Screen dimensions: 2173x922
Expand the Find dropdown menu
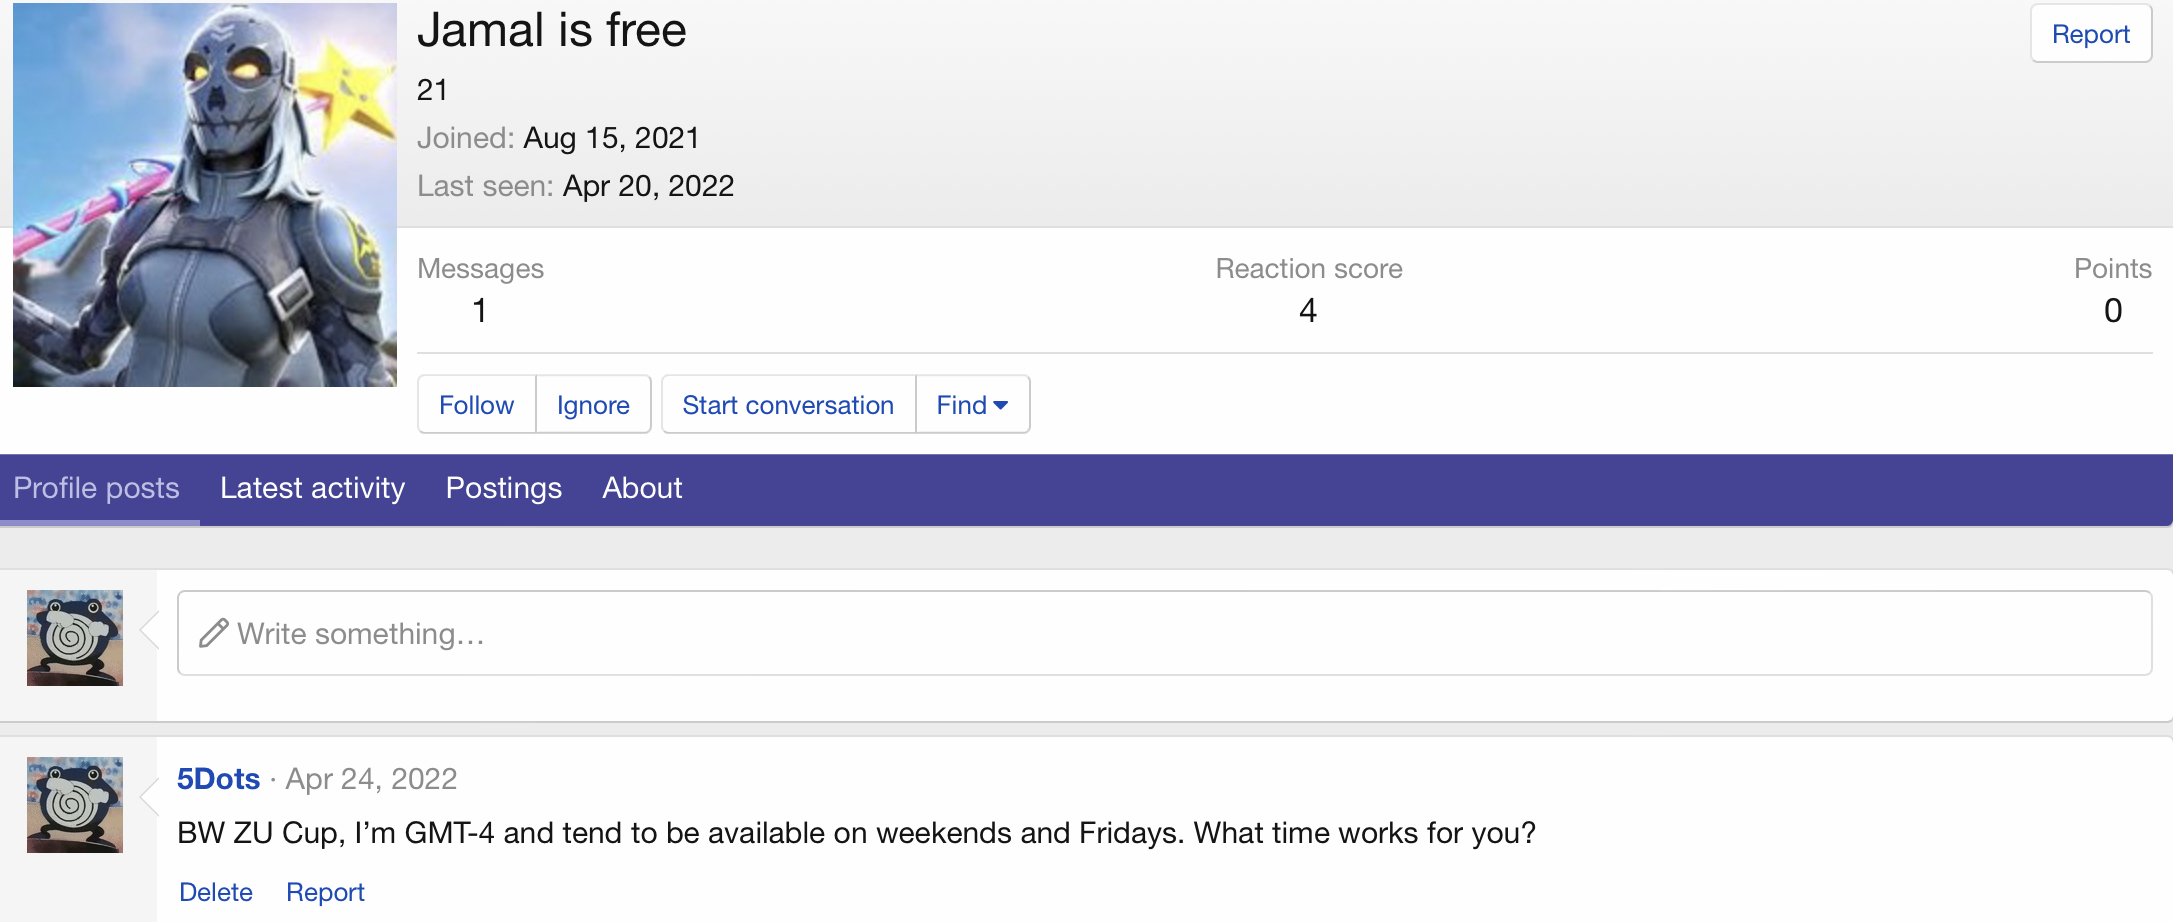pyautogui.click(x=972, y=405)
